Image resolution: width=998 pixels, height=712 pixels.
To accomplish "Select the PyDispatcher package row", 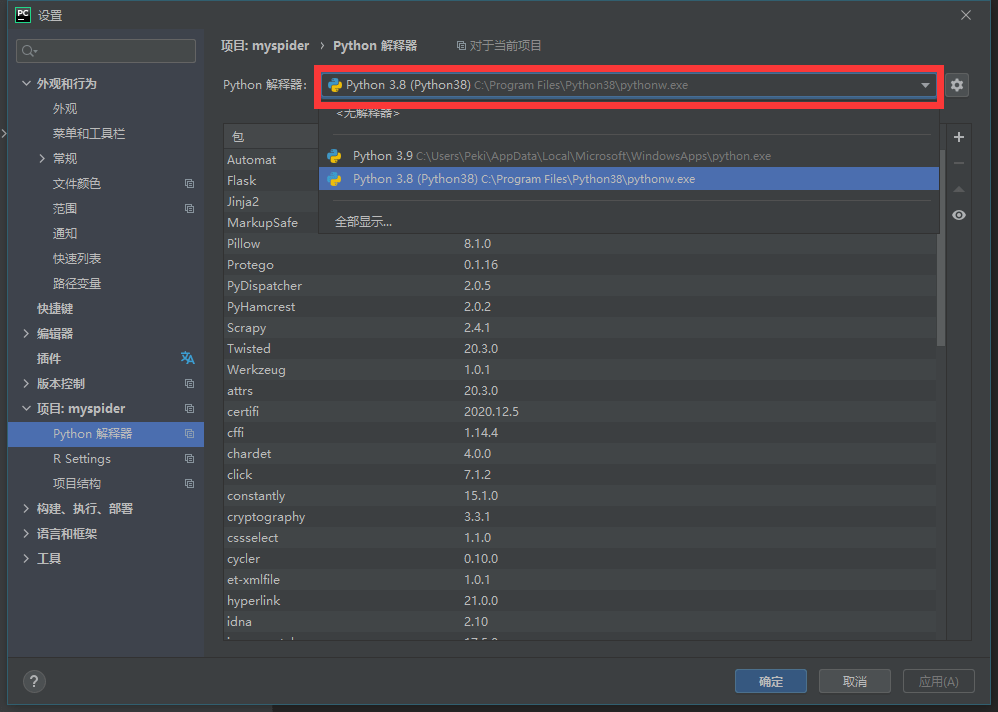I will click(x=580, y=286).
